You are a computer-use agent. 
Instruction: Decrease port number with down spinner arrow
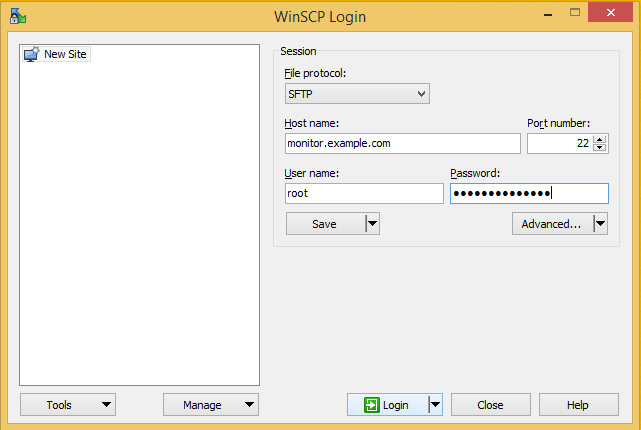600,148
